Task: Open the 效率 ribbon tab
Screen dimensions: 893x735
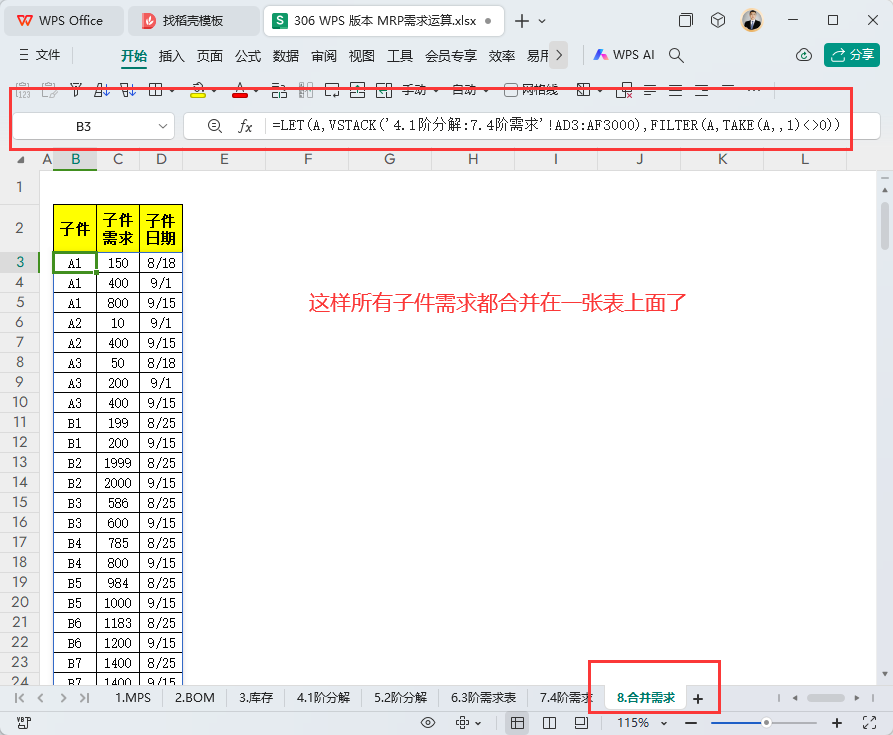Action: click(x=502, y=56)
